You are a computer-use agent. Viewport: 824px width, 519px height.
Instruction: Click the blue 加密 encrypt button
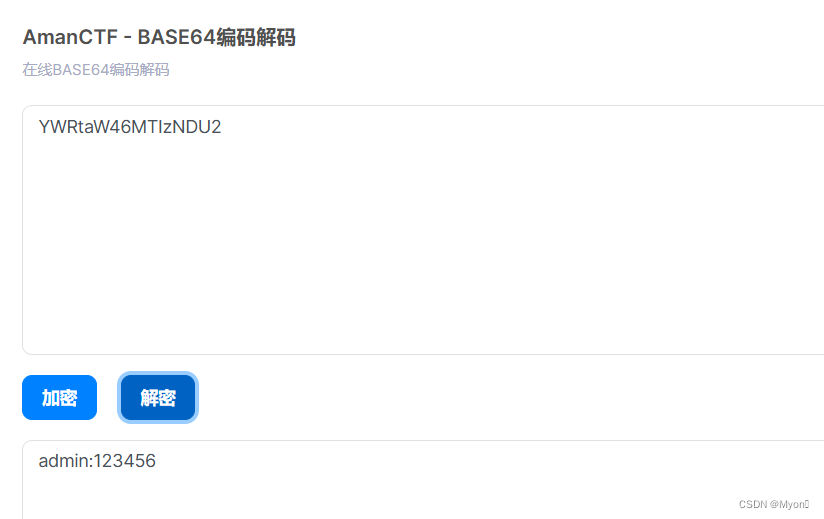59,397
